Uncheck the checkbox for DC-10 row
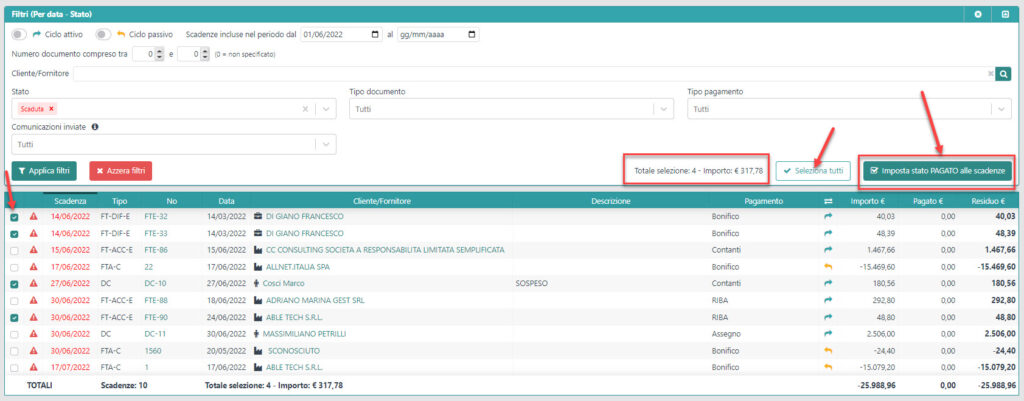 14,284
